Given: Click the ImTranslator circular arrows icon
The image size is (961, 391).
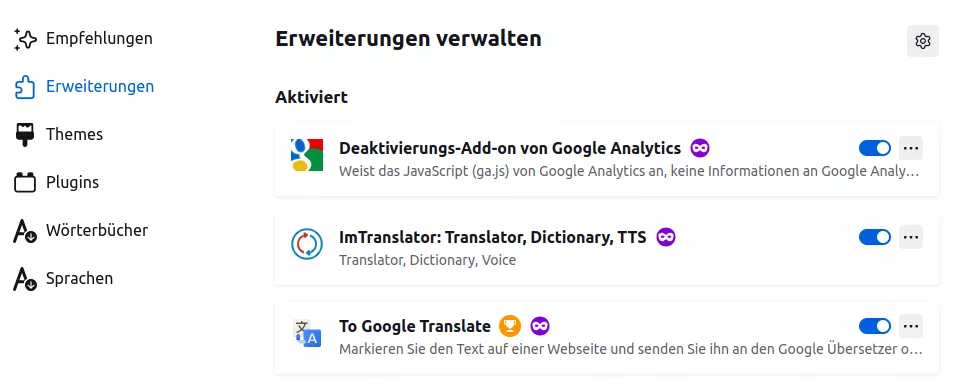Looking at the screenshot, I should [306, 243].
